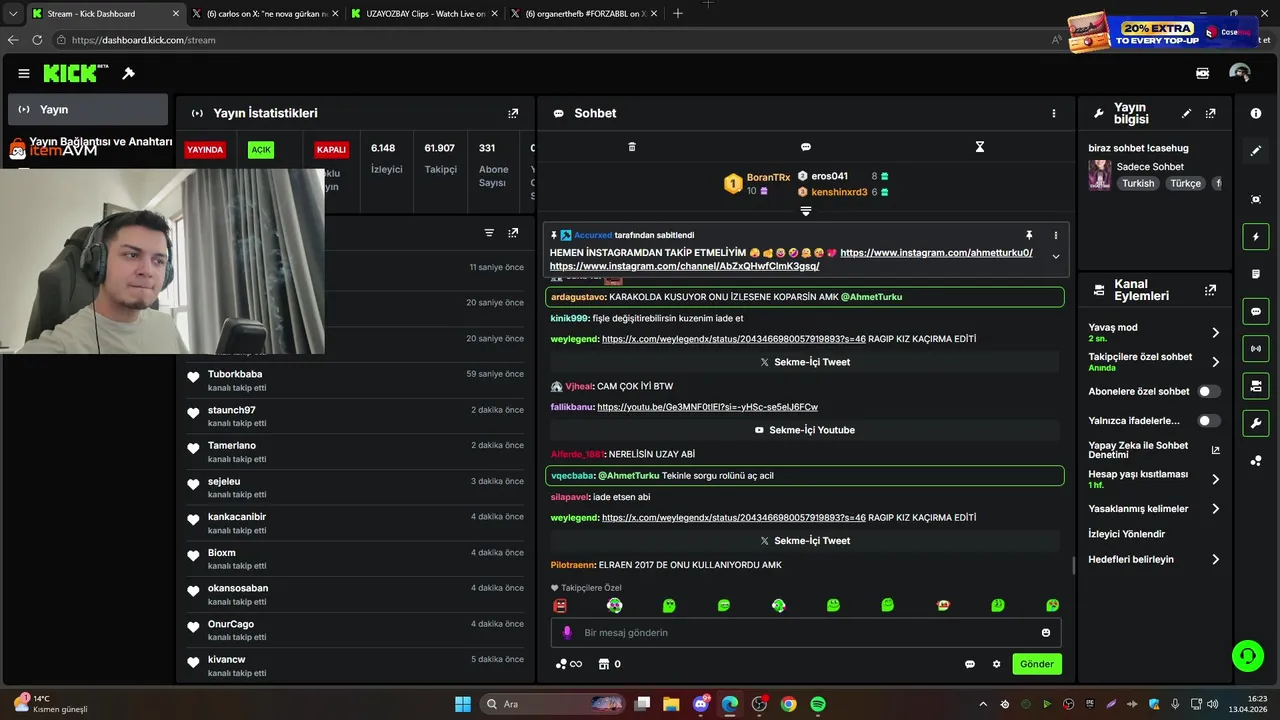Open Discord from the taskbar
1280x720 pixels.
(x=700, y=704)
